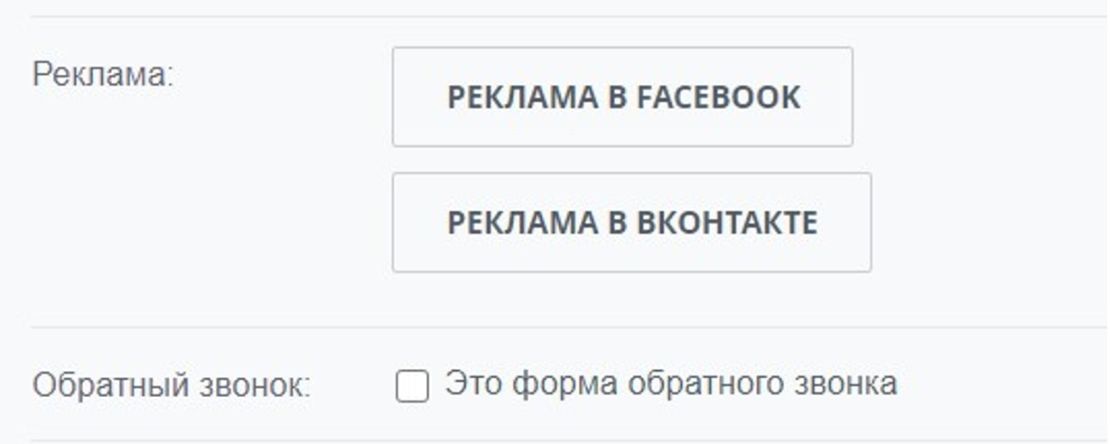
Task: Toggle the callback form checkbox
Action: click(x=412, y=386)
